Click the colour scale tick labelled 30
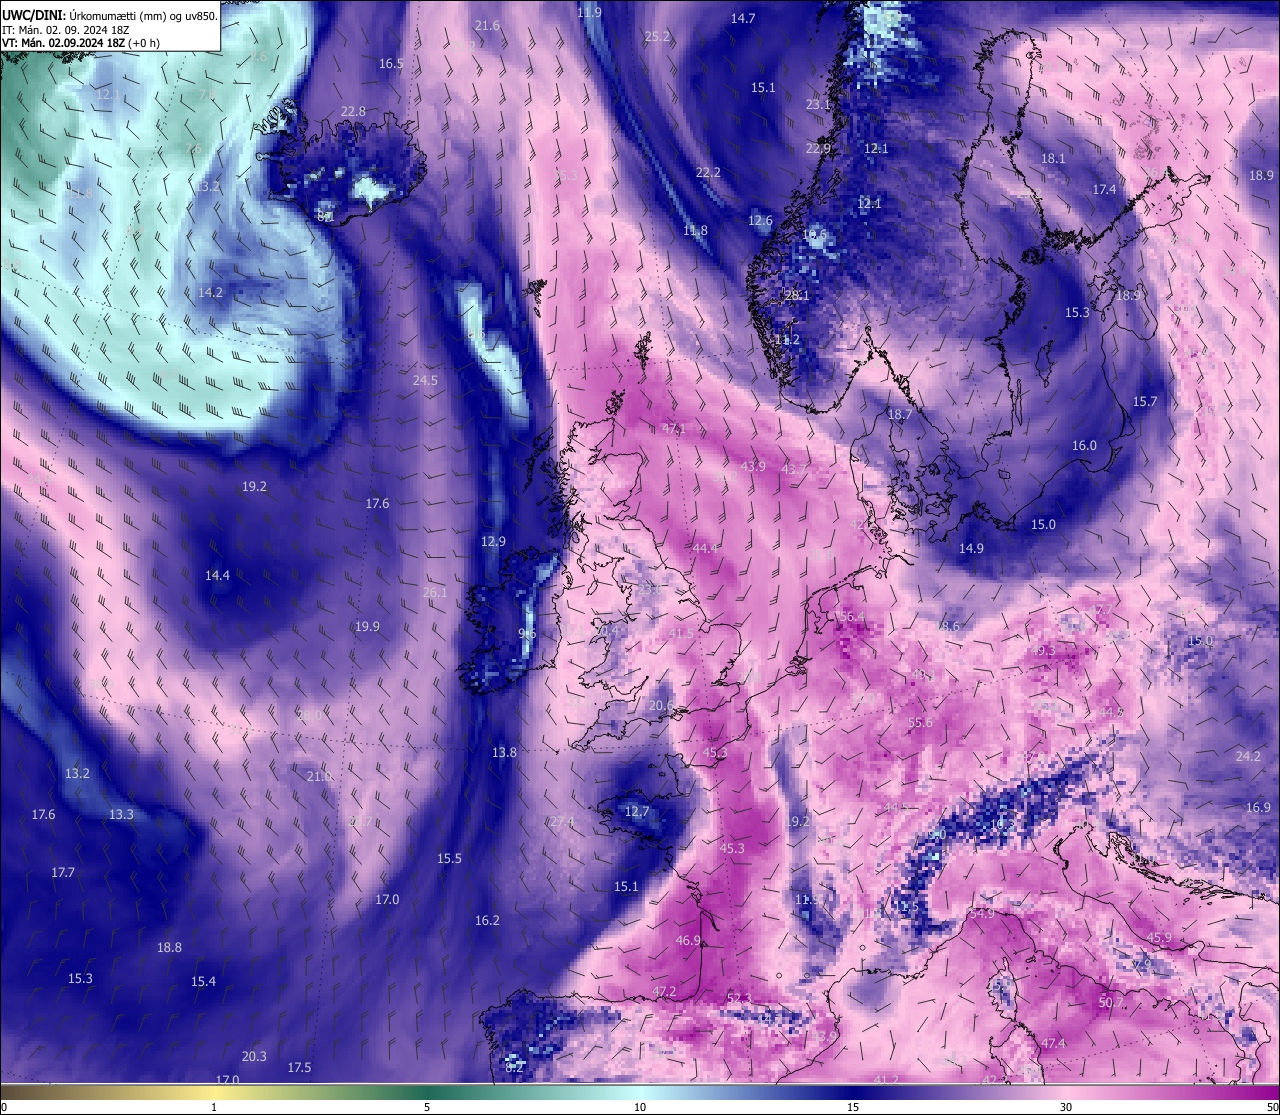Image resolution: width=1280 pixels, height=1115 pixels. (1066, 1107)
